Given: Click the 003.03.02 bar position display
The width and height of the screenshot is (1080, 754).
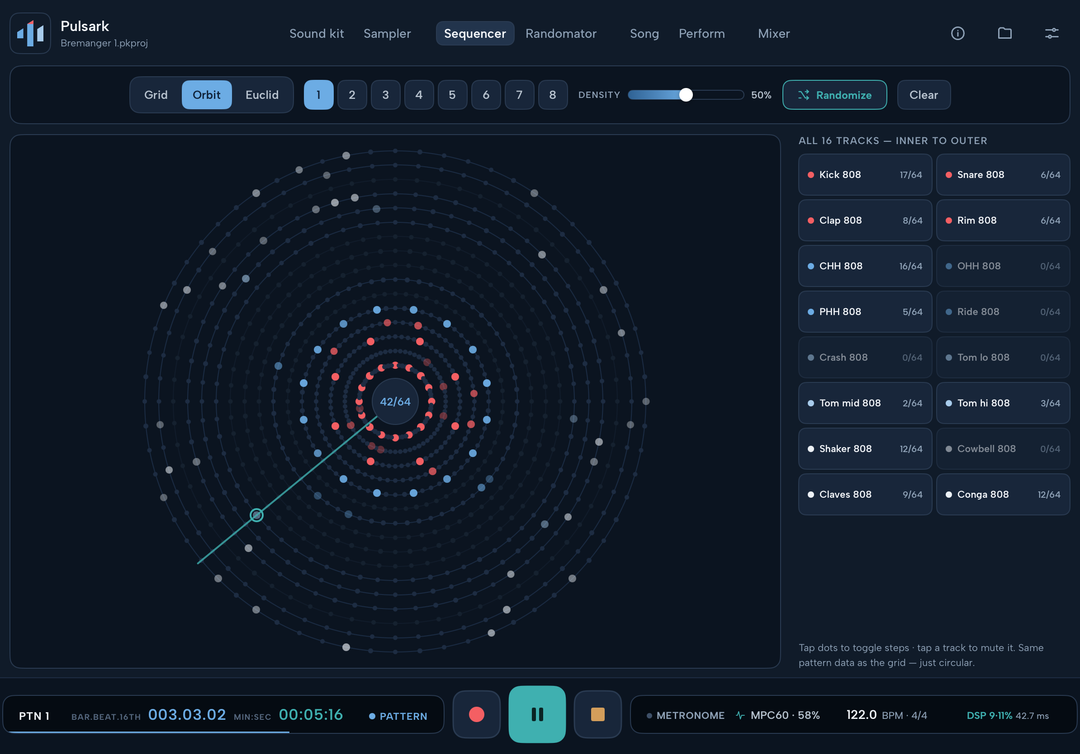Looking at the screenshot, I should coord(187,715).
